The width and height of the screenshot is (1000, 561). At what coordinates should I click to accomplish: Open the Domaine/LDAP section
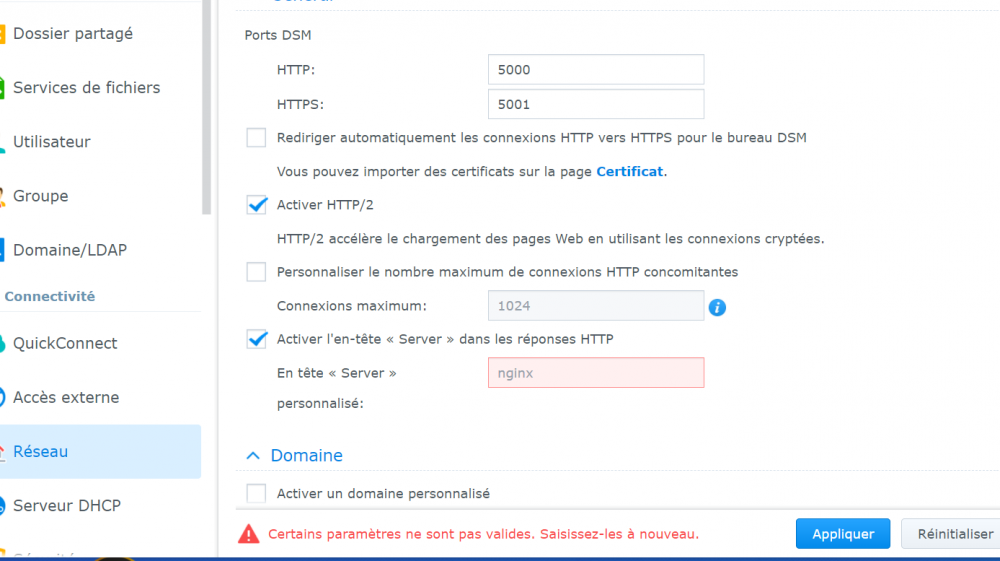(69, 250)
